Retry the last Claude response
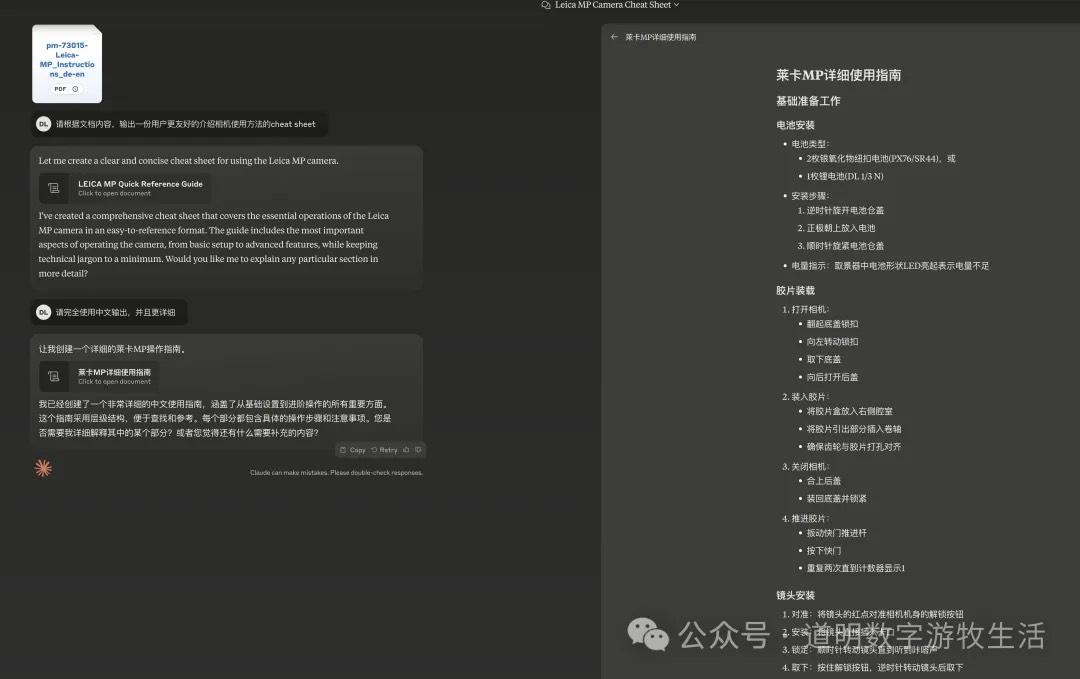 click(x=384, y=450)
